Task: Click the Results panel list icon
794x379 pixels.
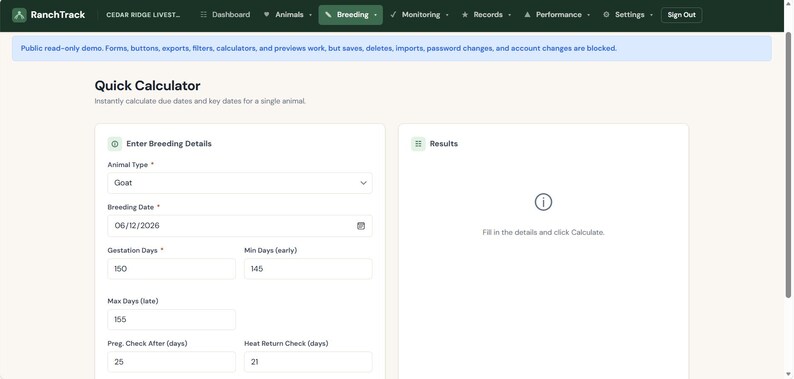Action: (418, 144)
